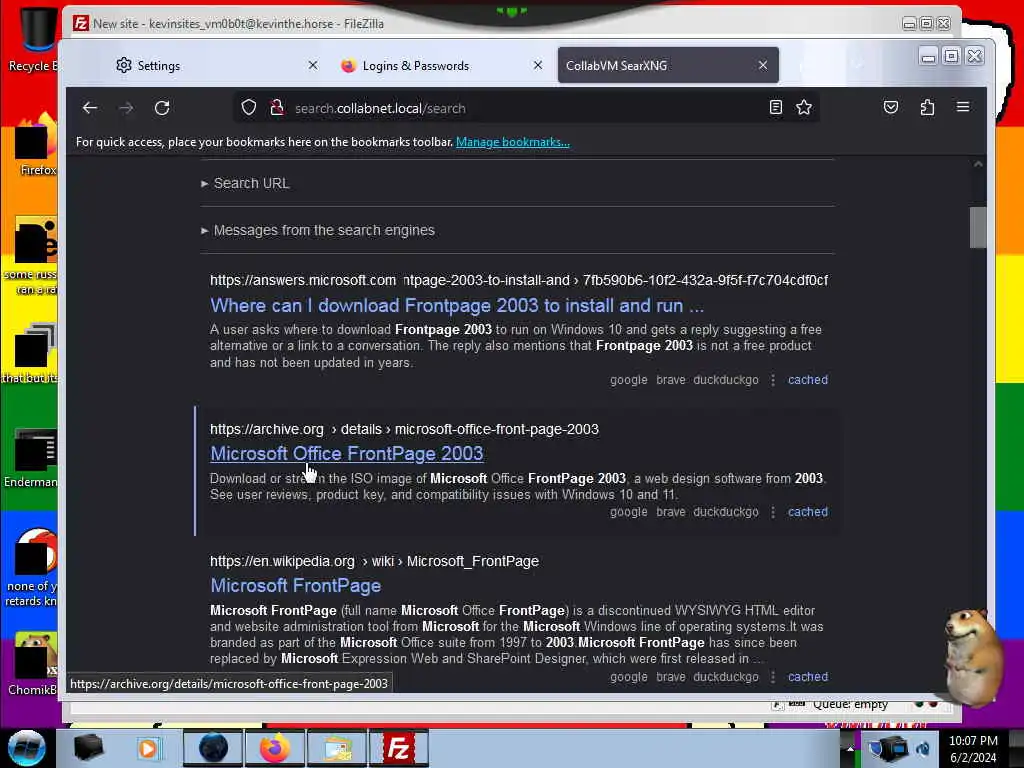Viewport: 1024px width, 768px height.
Task: View site security lock info
Action: (277, 108)
